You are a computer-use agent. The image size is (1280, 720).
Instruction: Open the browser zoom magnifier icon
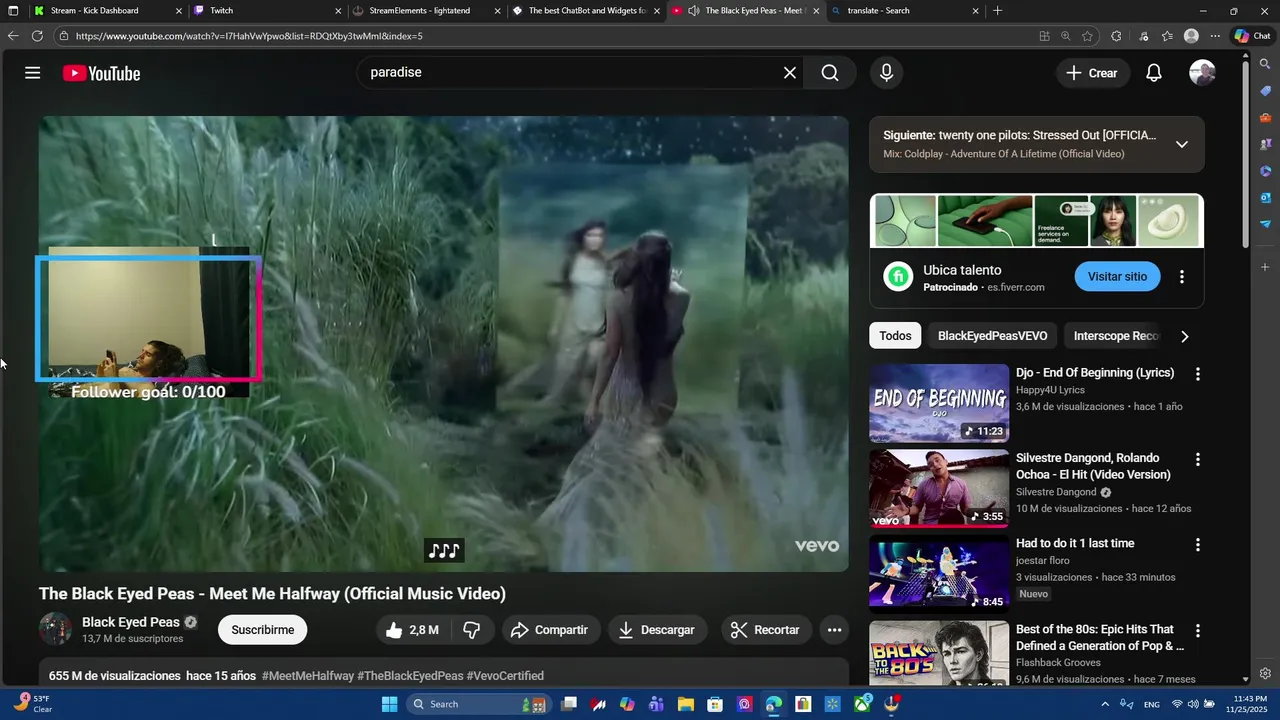pyautogui.click(x=1066, y=36)
